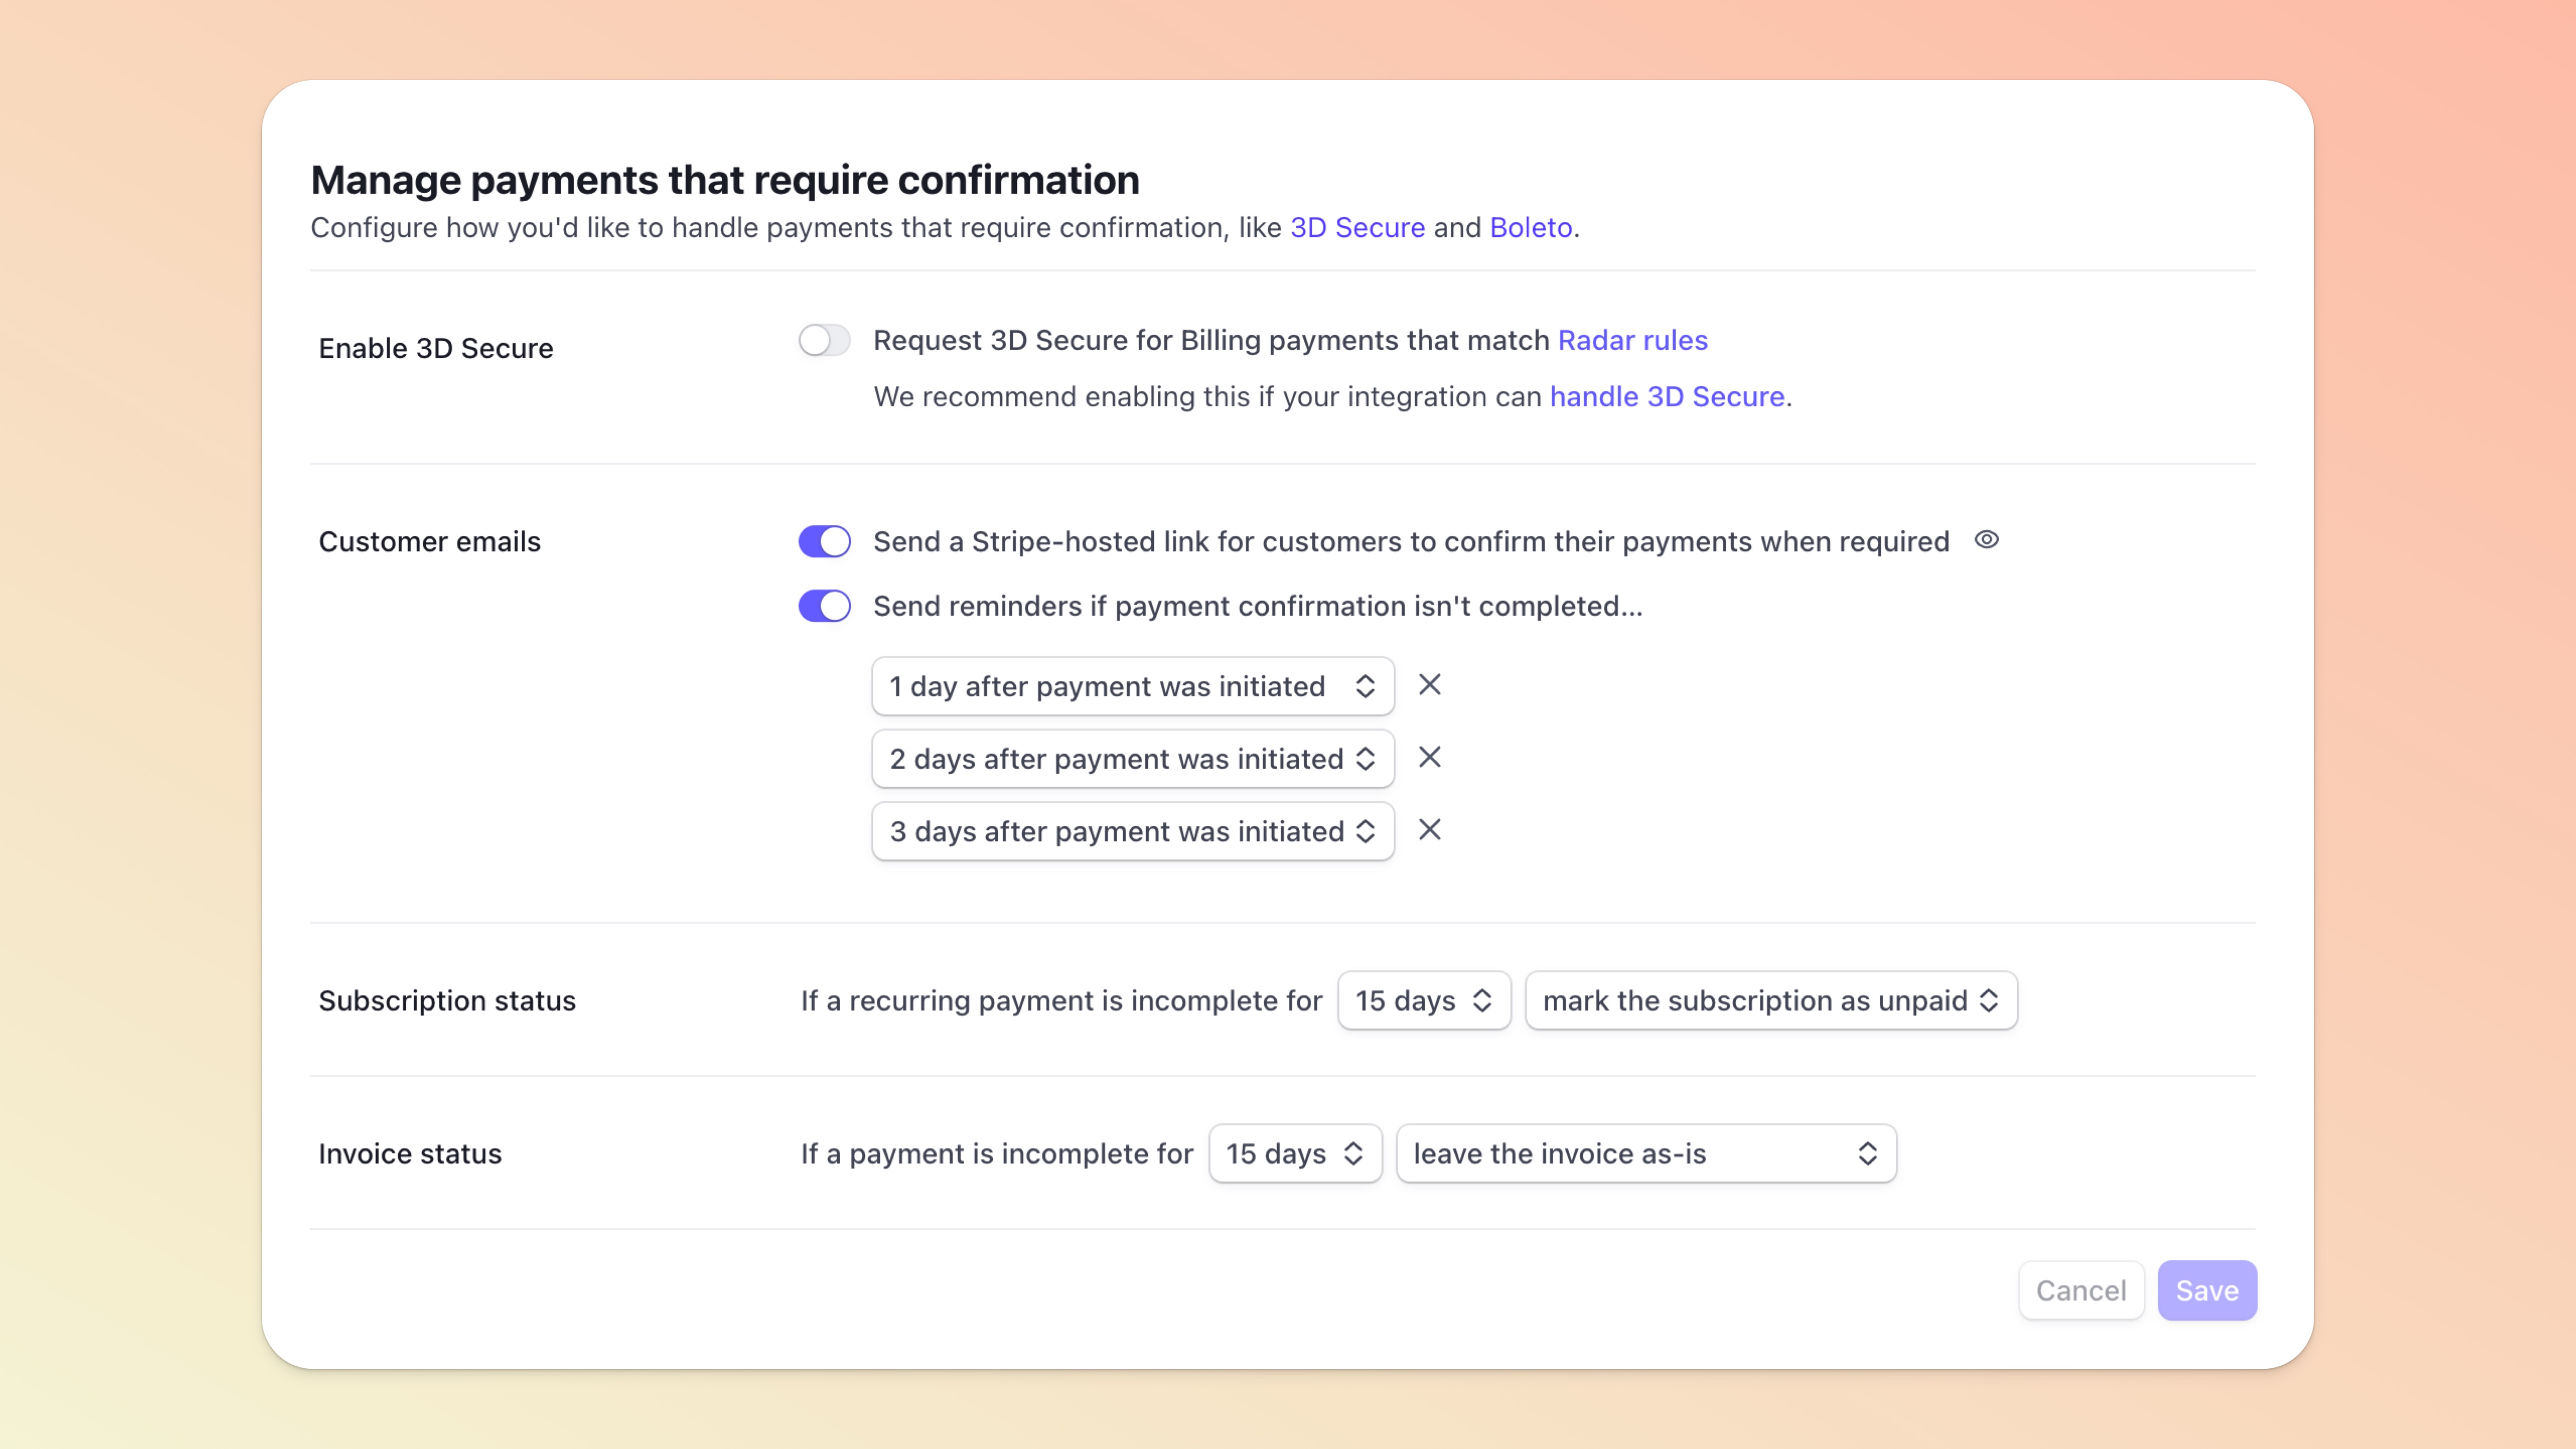Open leave the invoice as-is dropdown
This screenshot has height=1449, width=2576.
tap(1645, 1153)
